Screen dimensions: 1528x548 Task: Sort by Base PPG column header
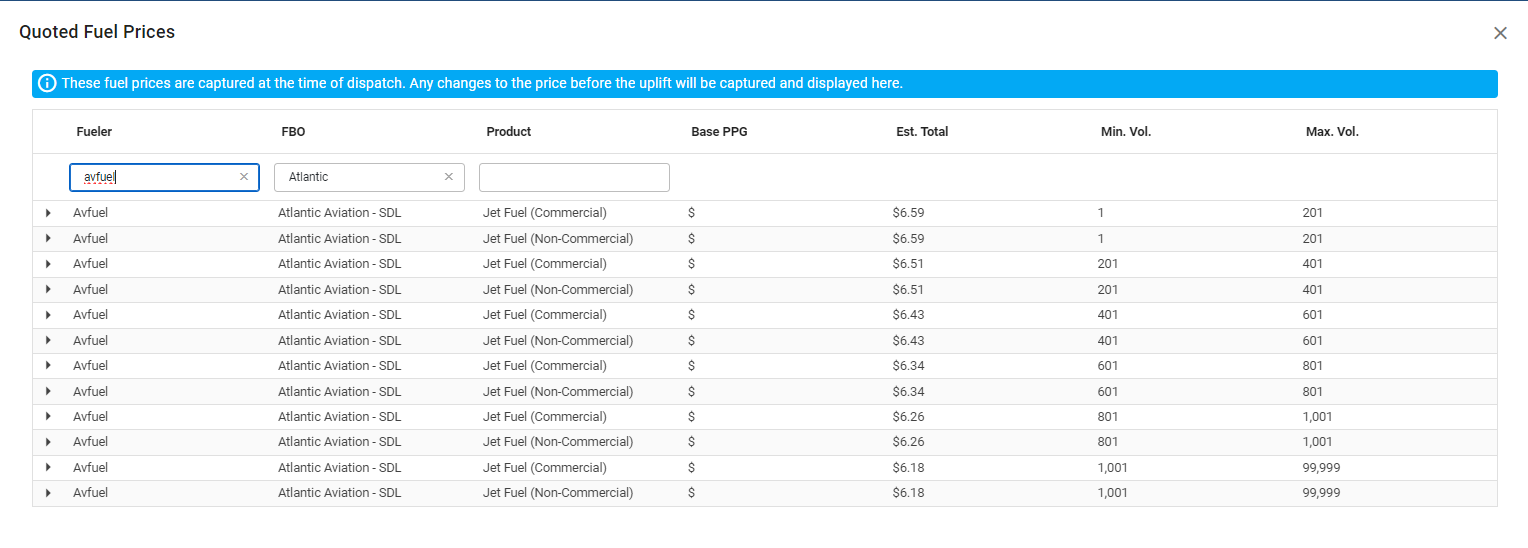pyautogui.click(x=719, y=132)
